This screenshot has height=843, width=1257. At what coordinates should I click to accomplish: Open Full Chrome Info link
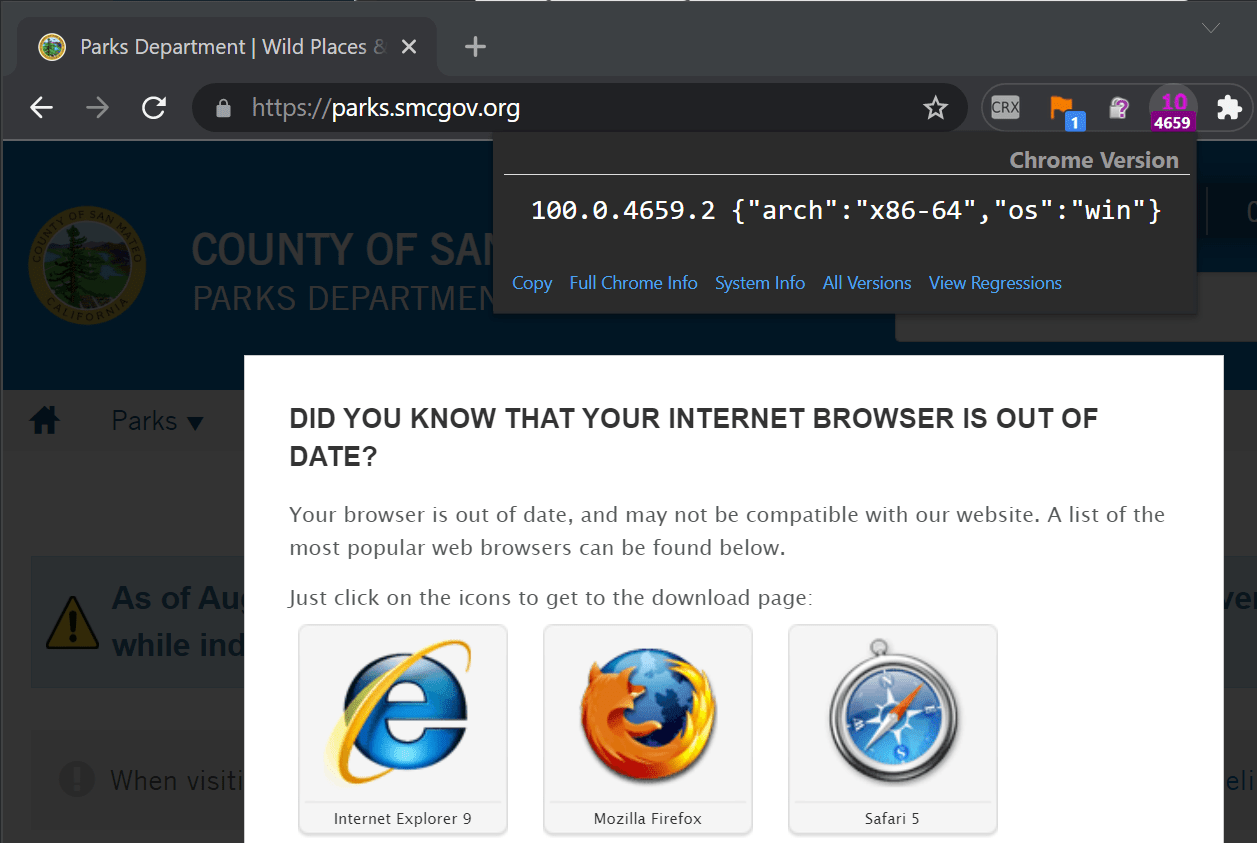click(633, 283)
